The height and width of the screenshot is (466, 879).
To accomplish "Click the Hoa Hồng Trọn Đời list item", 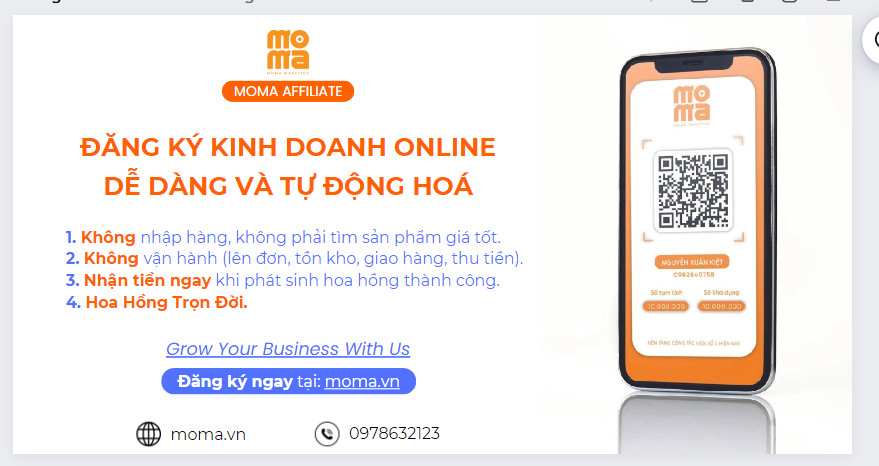I will click(156, 302).
